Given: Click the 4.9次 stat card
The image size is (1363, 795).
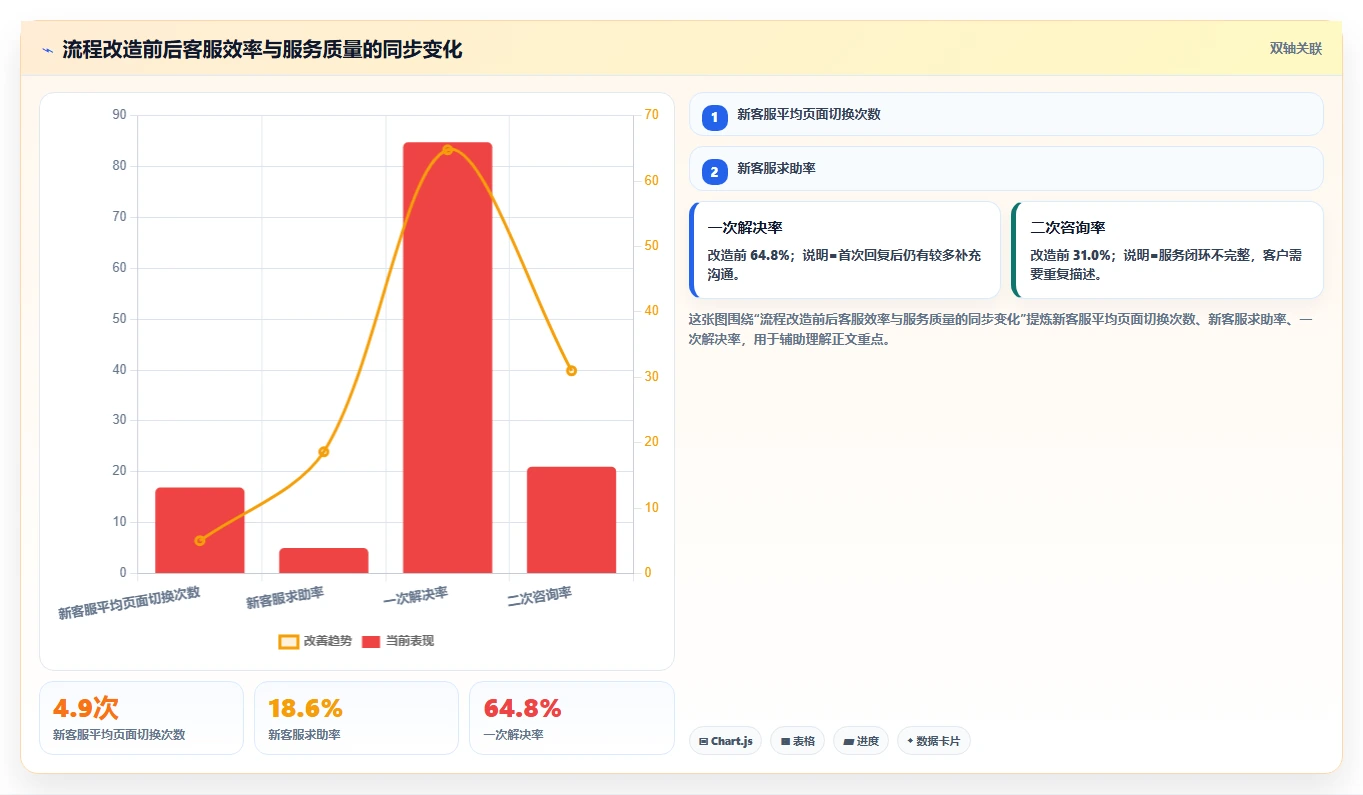Looking at the screenshot, I should pos(141,718).
